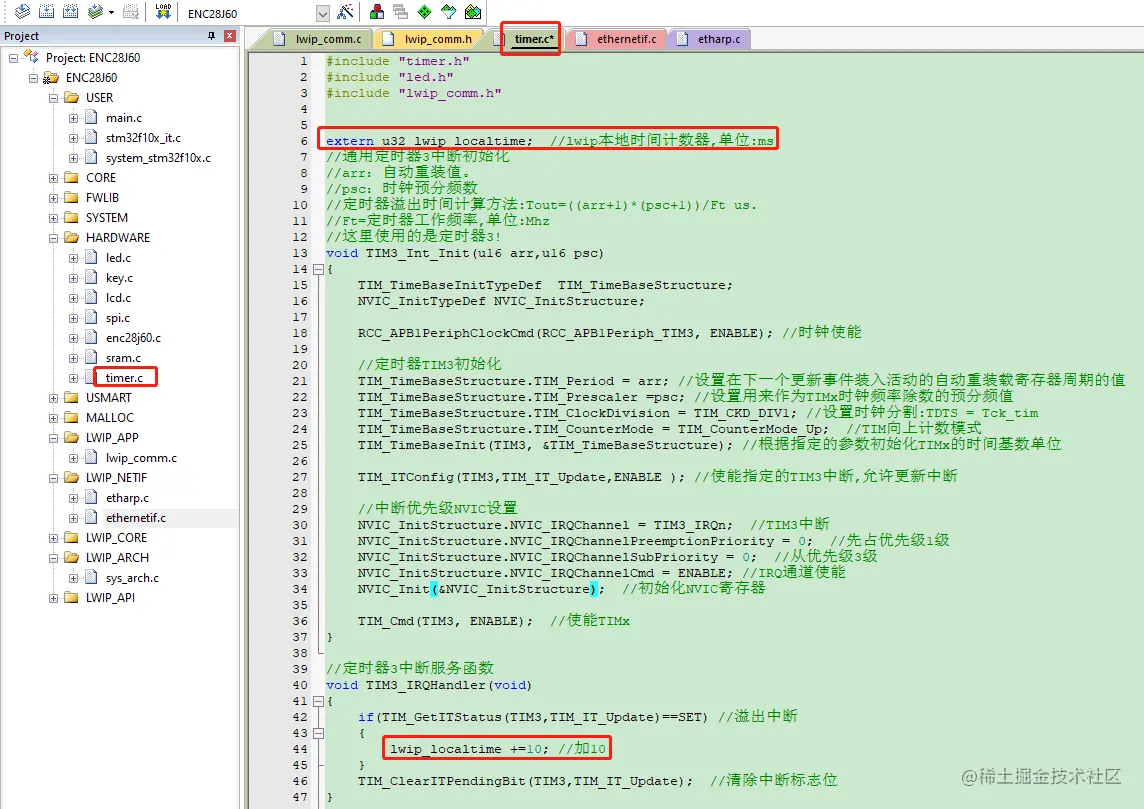Viewport: 1144px width, 809px height.
Task: Collapse the USER group
Action: 53,98
